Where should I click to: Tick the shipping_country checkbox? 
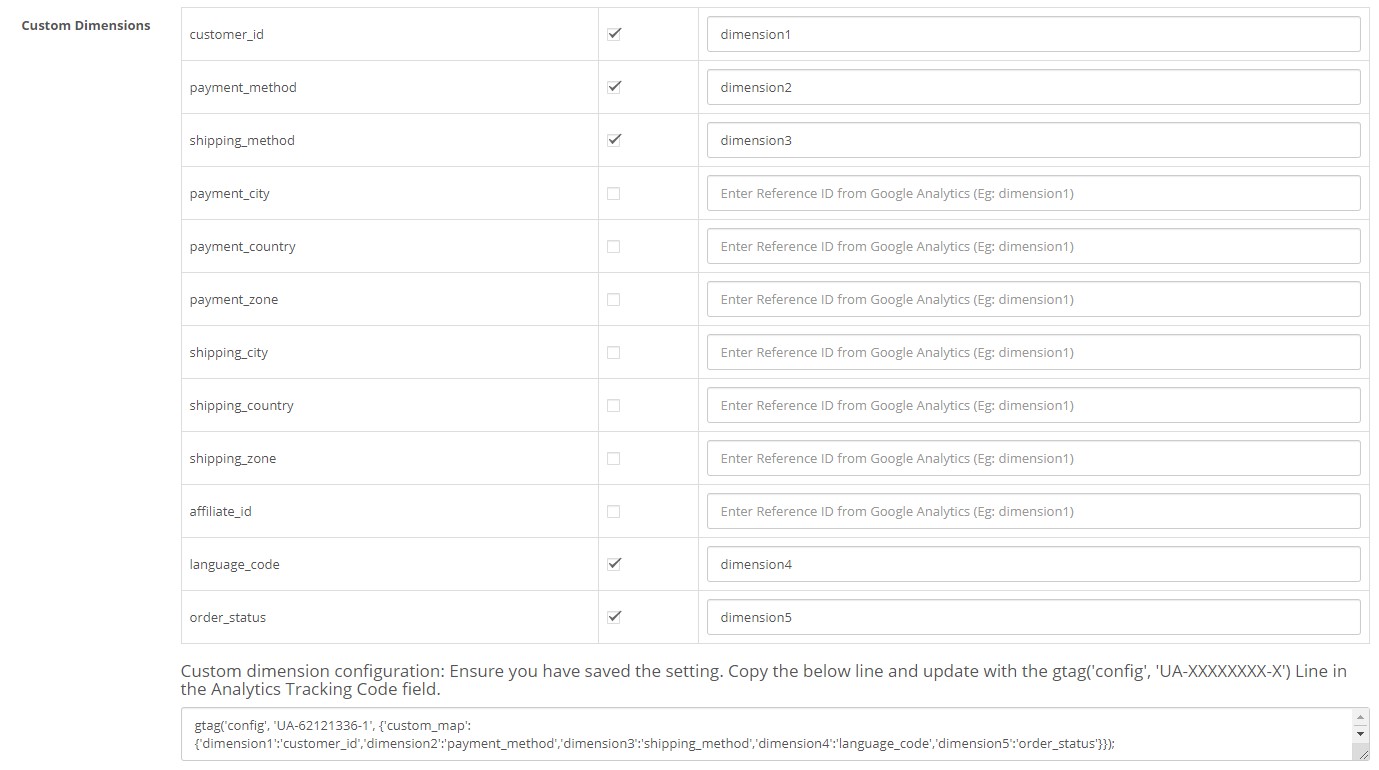coord(614,405)
